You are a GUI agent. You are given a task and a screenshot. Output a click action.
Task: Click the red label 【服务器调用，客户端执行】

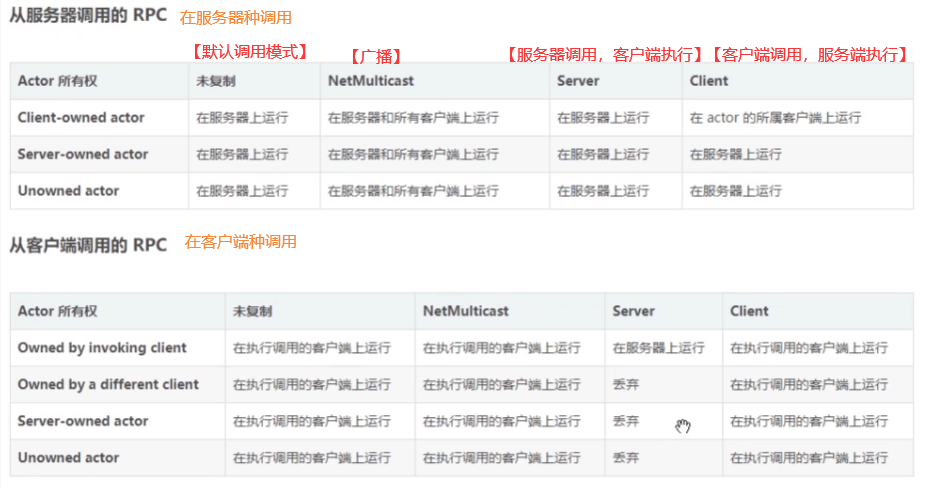[x=604, y=55]
